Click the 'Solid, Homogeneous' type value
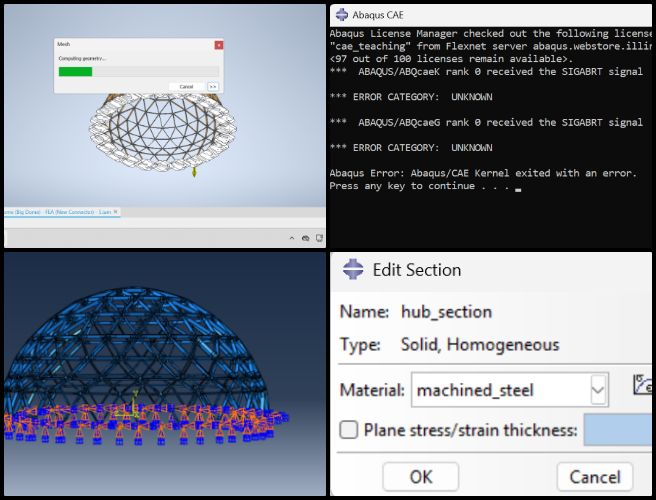Viewport: 656px width, 500px height. [x=480, y=345]
